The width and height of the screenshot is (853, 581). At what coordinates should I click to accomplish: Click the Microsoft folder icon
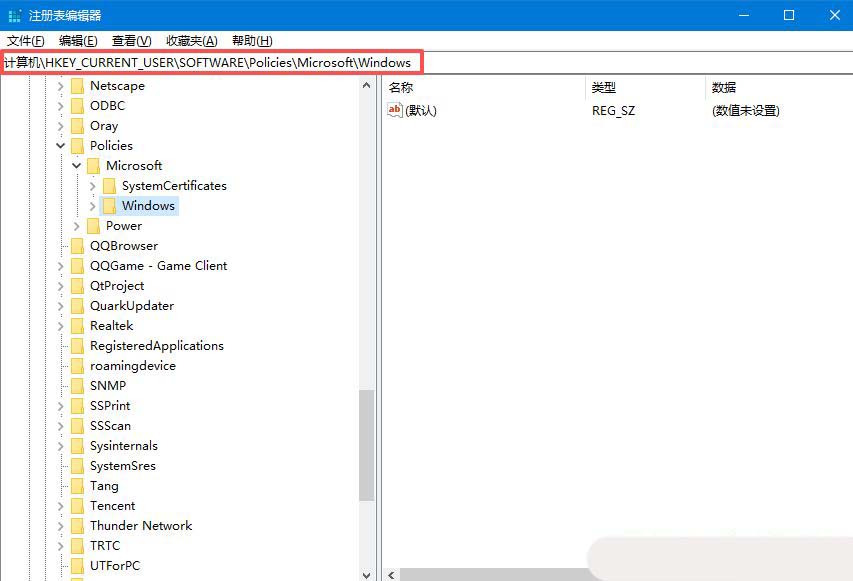click(x=94, y=166)
